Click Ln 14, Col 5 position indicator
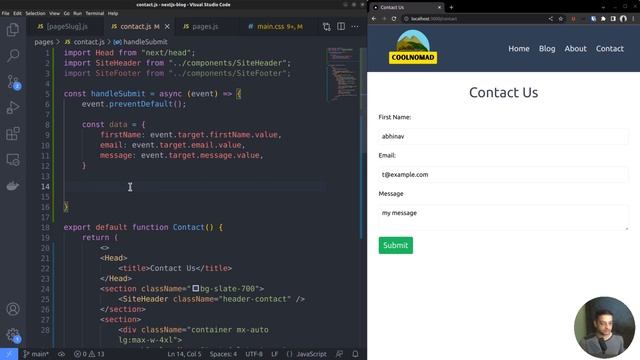The width and height of the screenshot is (640, 360). coord(184,354)
